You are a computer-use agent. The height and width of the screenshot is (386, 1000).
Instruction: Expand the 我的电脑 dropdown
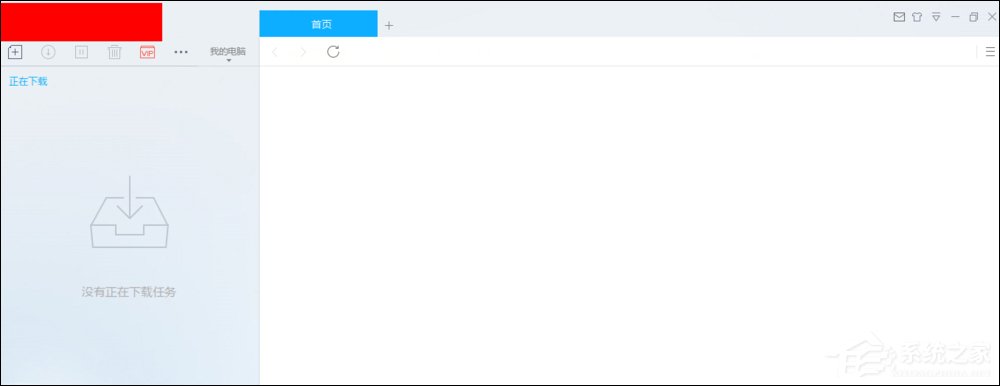(x=228, y=53)
